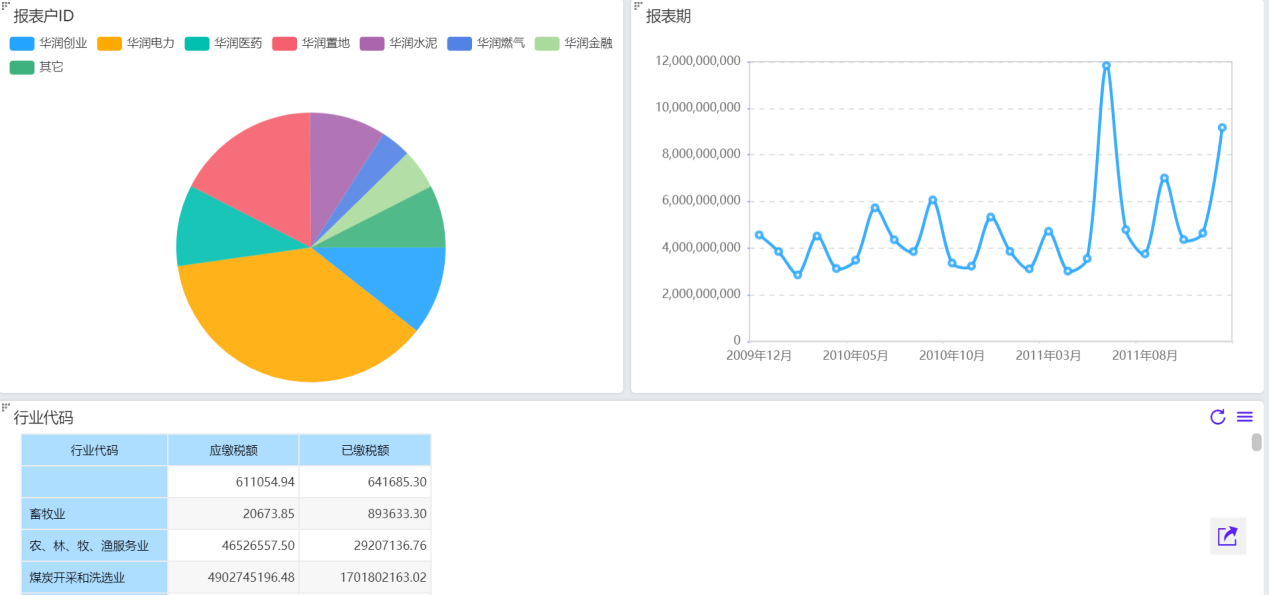Viewport: 1269px width, 595px height.
Task: Sort by the 已缴税额 column header
Action: pos(365,450)
